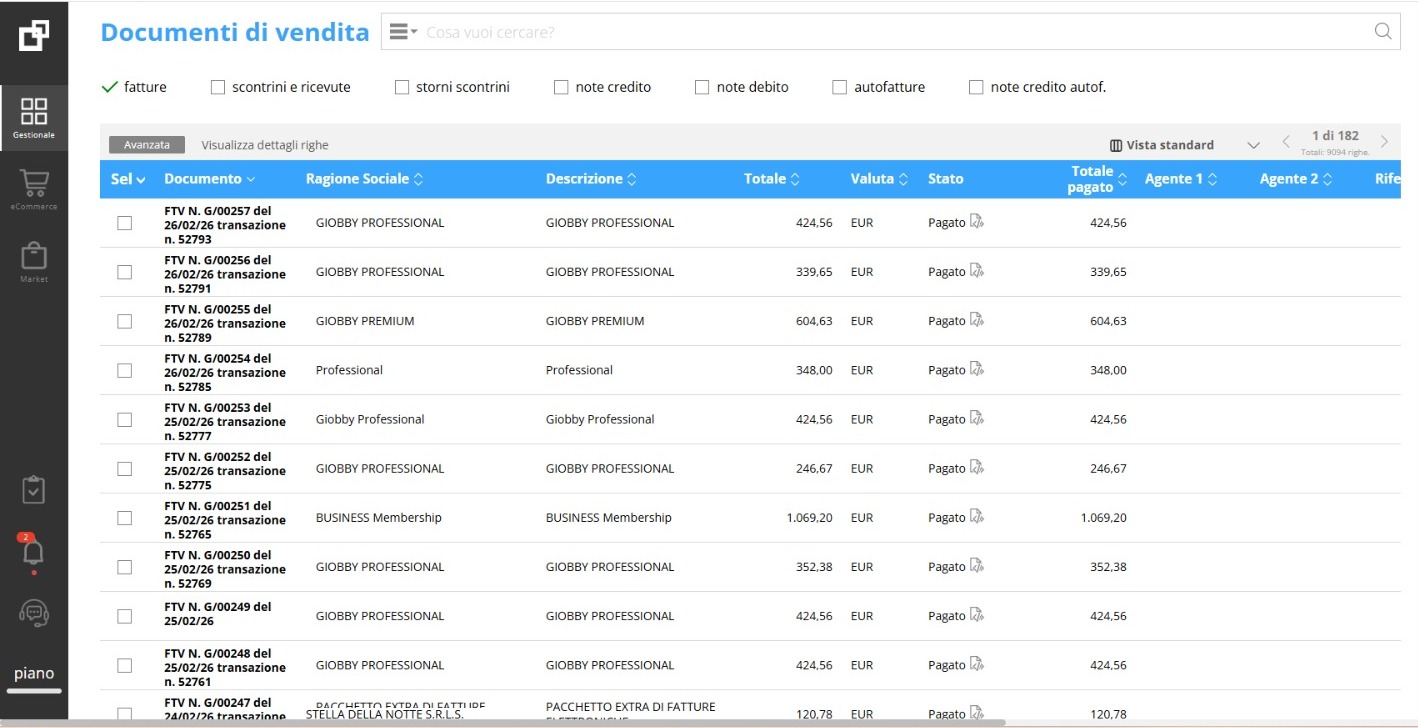
Task: Enable the scontrini e ricevute checkbox
Action: 218,88
